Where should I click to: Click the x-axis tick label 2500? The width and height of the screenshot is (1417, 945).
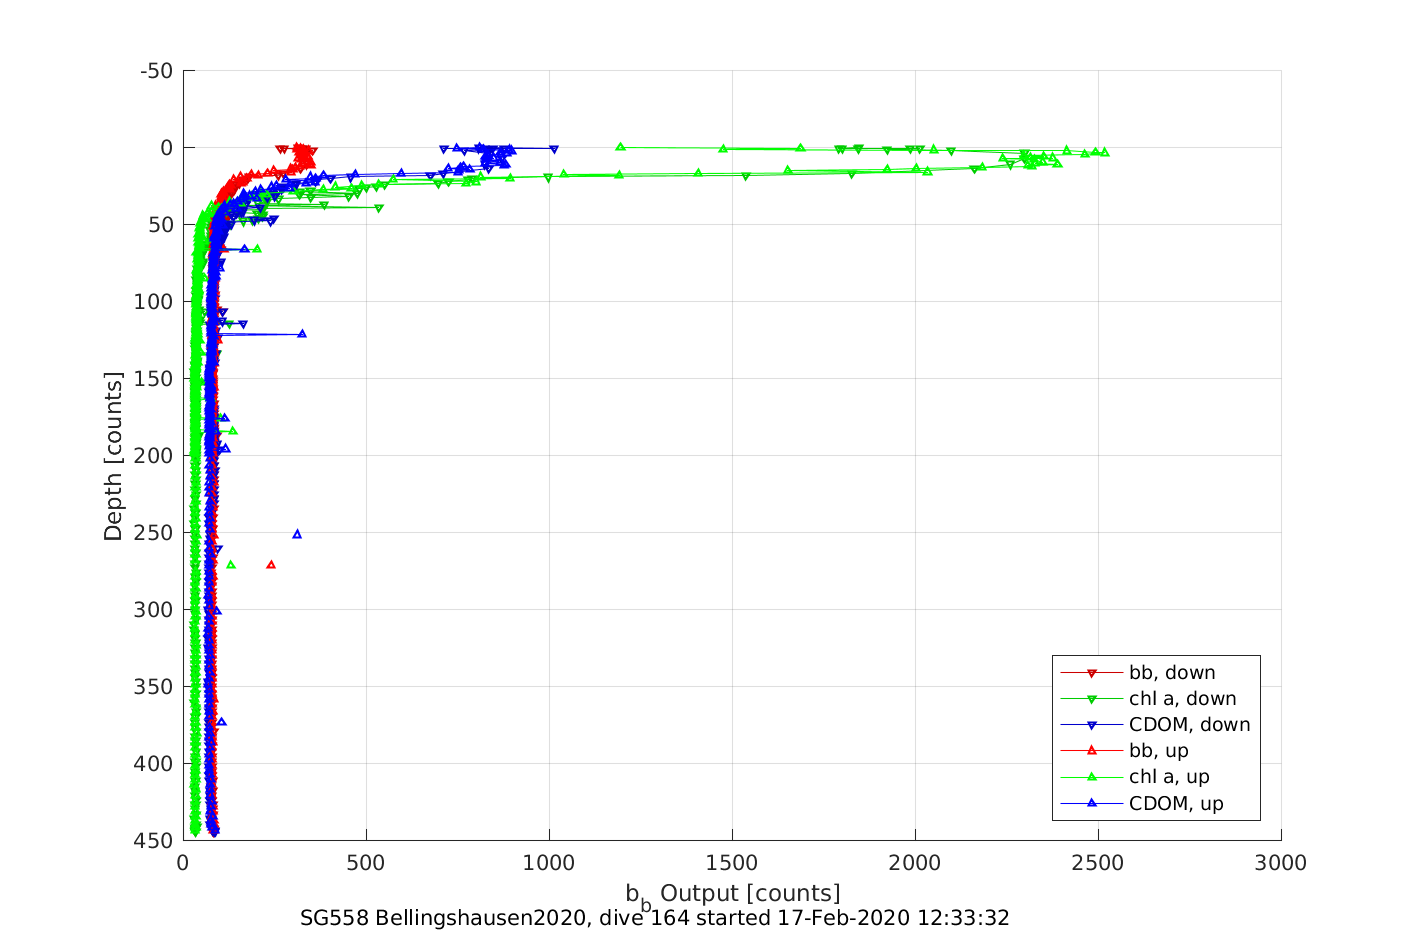(1098, 863)
